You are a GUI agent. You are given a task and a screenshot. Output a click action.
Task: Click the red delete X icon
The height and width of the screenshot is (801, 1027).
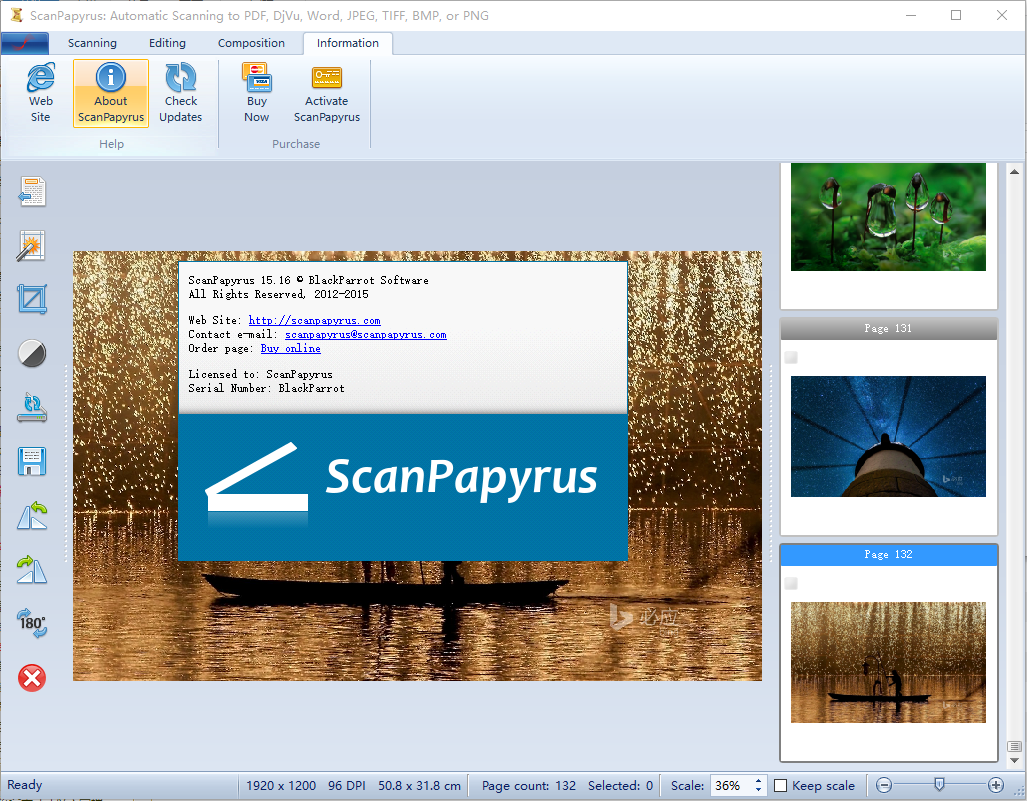33,679
